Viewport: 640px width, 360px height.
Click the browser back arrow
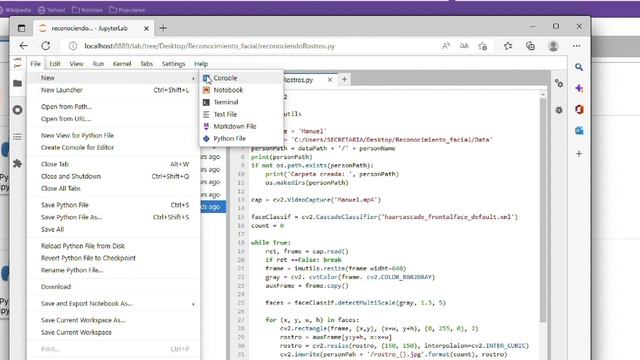[24, 46]
